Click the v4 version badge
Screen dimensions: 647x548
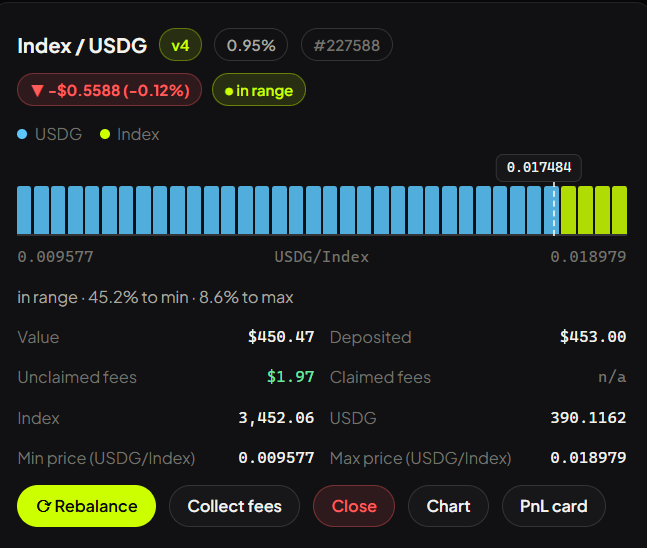[x=180, y=45]
